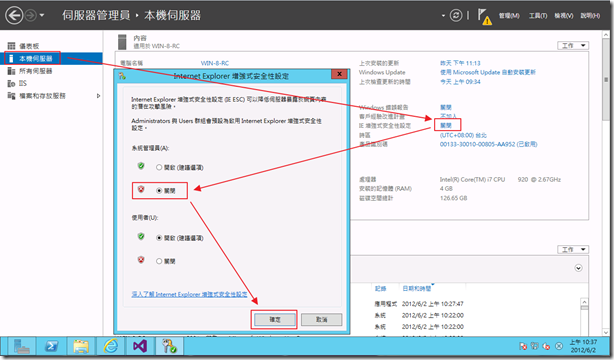Select 檔案和存放服務 in the sidebar

pos(42,96)
